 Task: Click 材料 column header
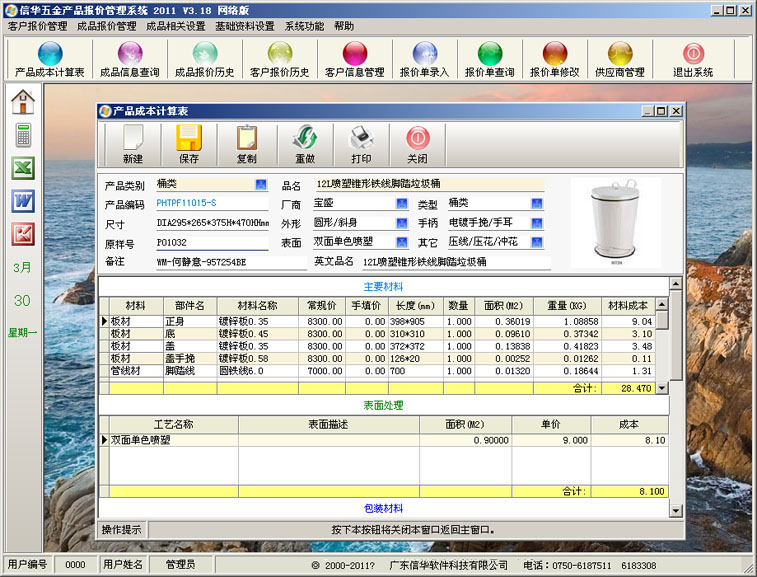(136, 306)
